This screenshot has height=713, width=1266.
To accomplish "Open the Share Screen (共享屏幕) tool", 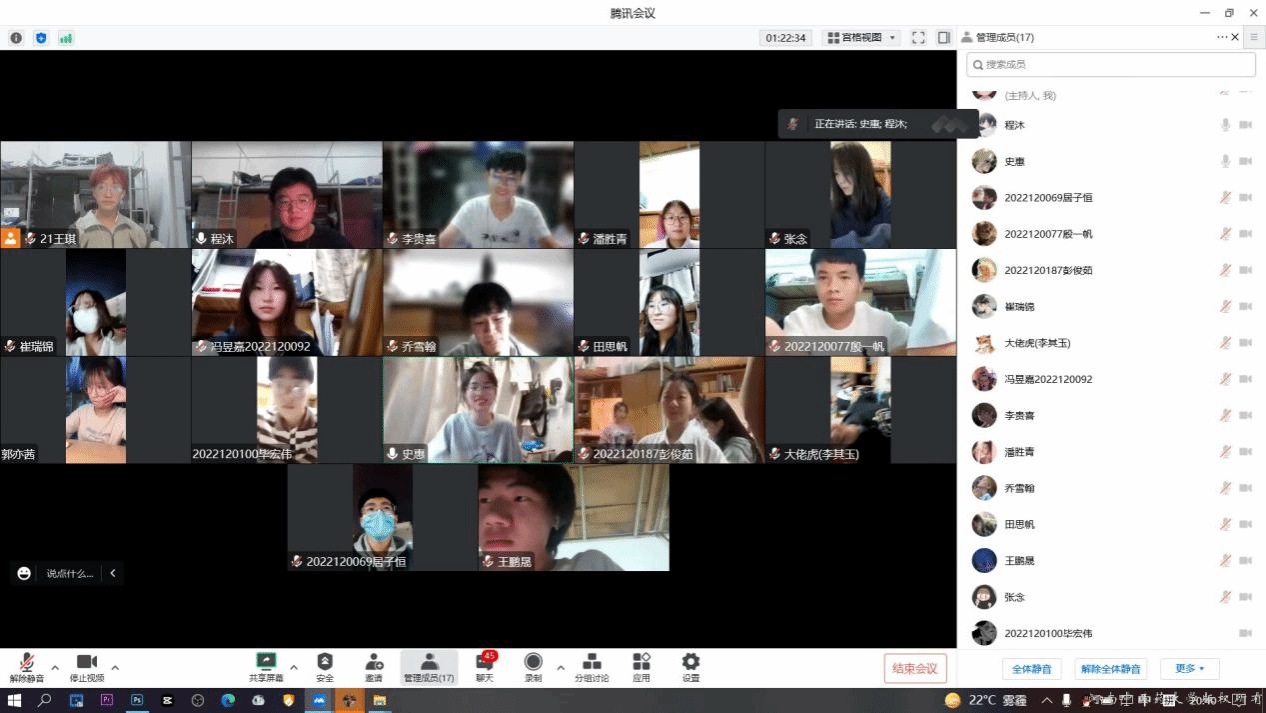I will (x=266, y=667).
